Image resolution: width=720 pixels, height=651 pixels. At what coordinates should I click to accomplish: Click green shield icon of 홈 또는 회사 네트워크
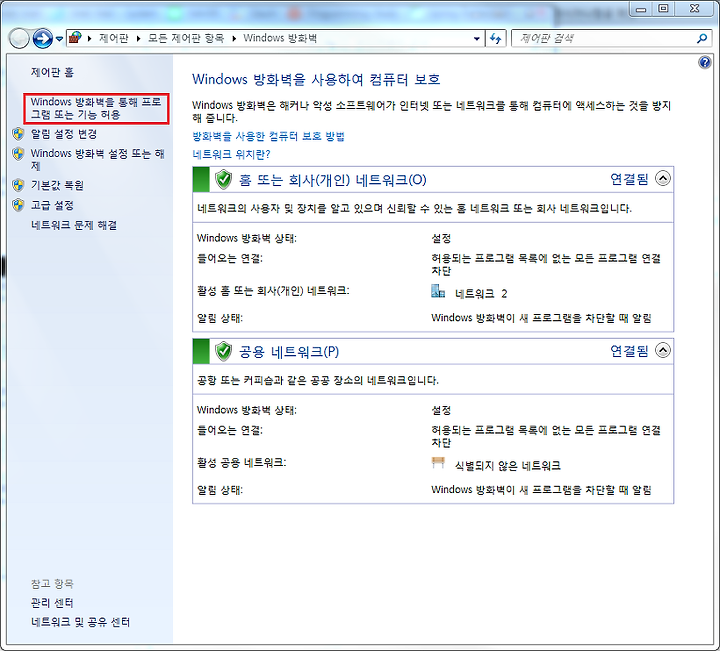click(x=224, y=180)
